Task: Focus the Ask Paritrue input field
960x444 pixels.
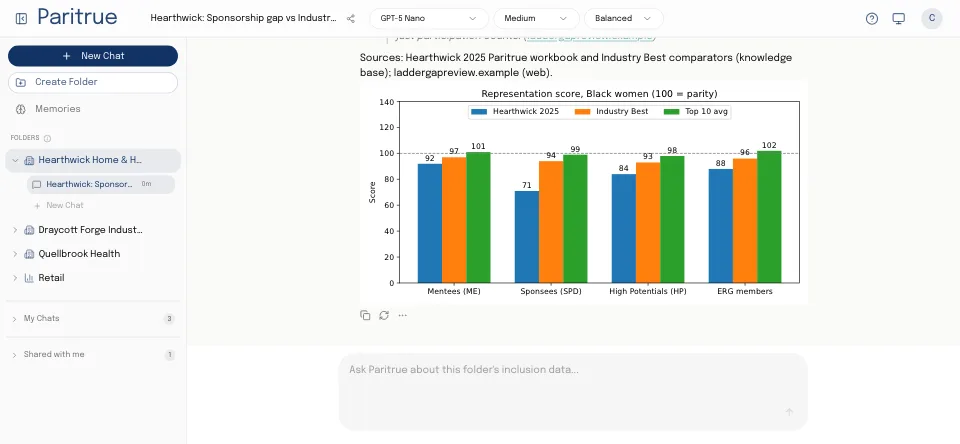Action: click(573, 392)
